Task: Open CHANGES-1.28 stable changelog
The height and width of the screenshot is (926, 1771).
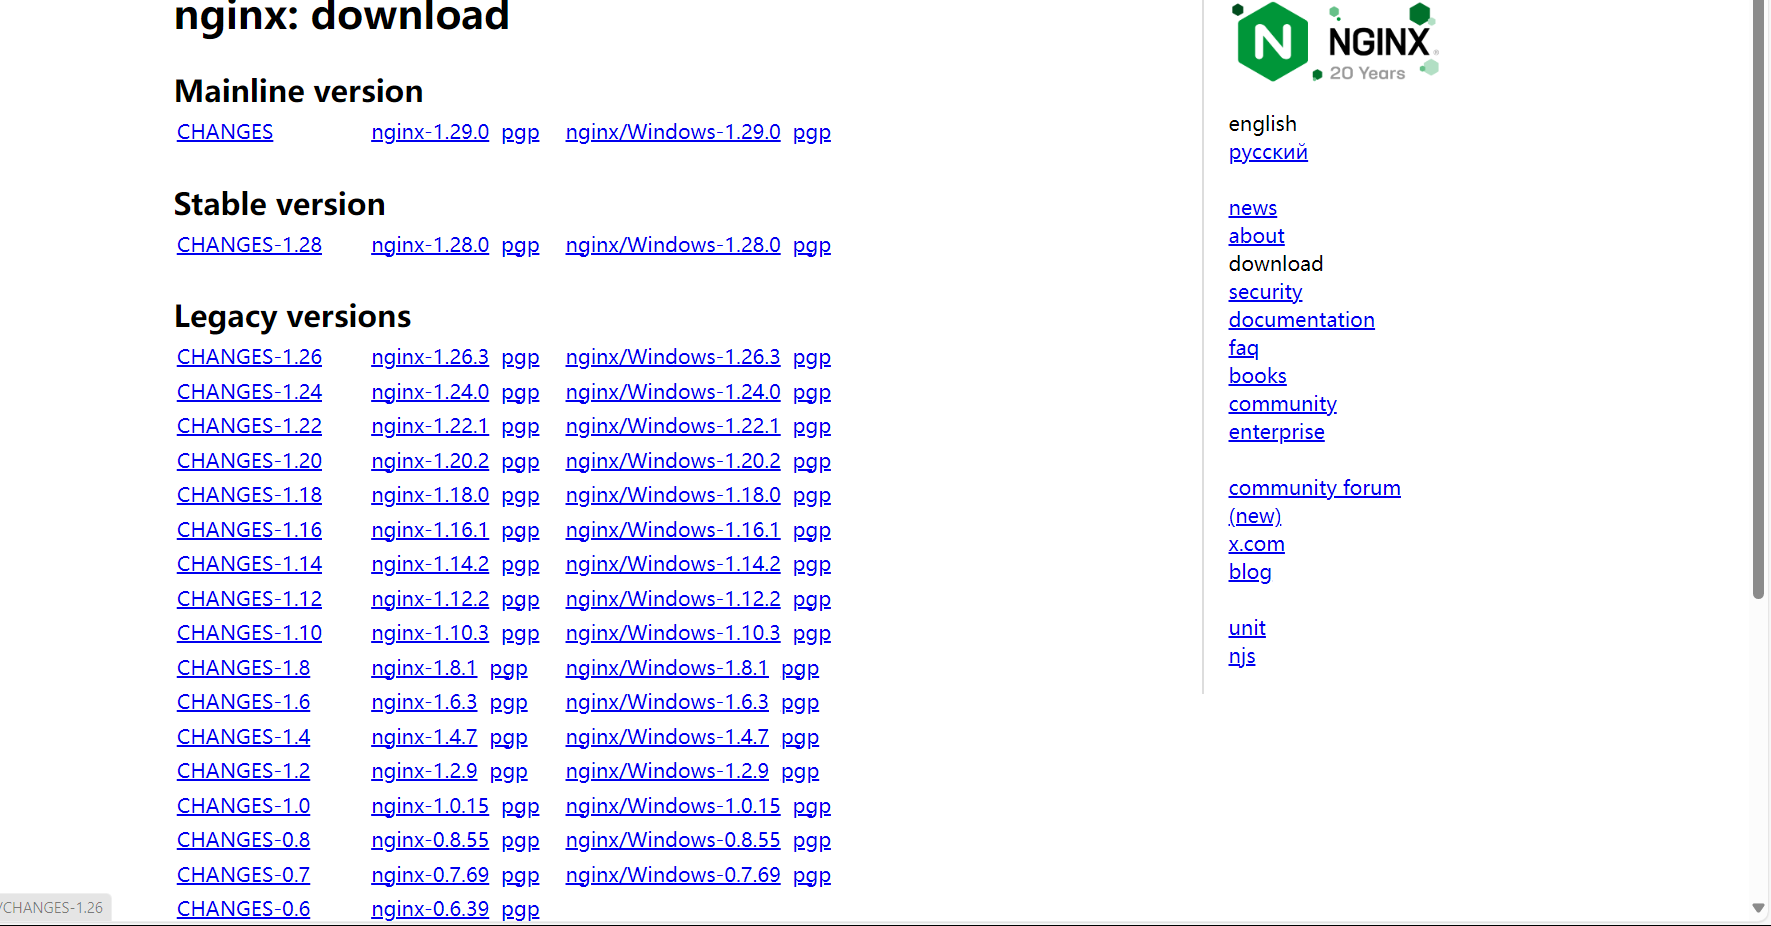Action: pos(249,245)
